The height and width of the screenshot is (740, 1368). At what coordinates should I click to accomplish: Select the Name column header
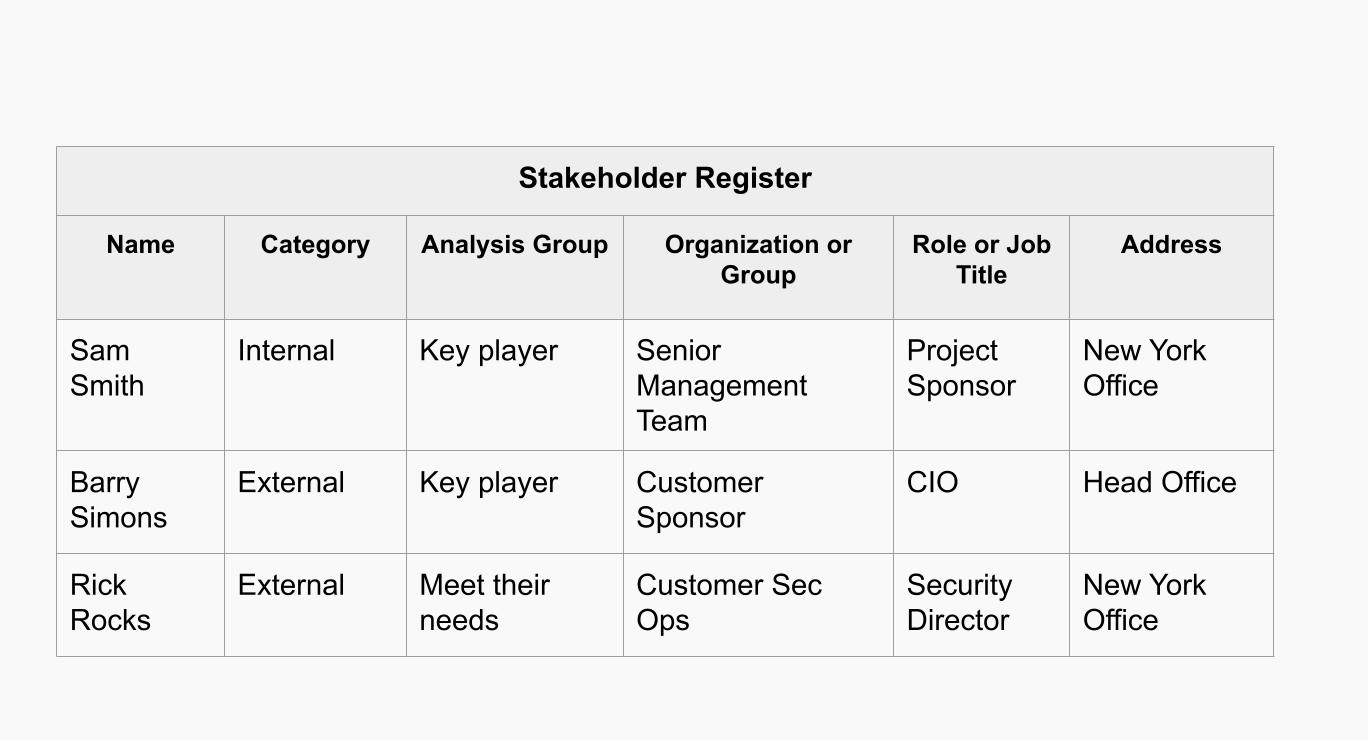coord(140,245)
